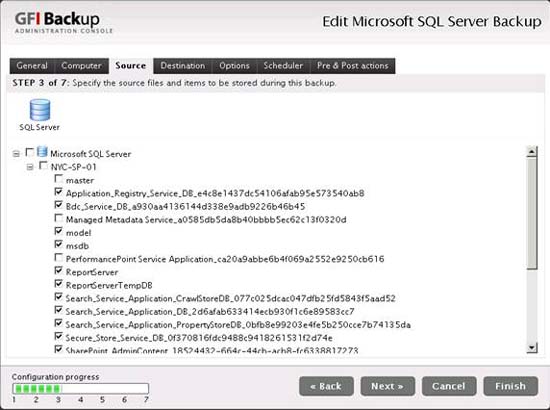Switch to the Destination tab
The width and height of the screenshot is (550, 410).
pyautogui.click(x=183, y=66)
